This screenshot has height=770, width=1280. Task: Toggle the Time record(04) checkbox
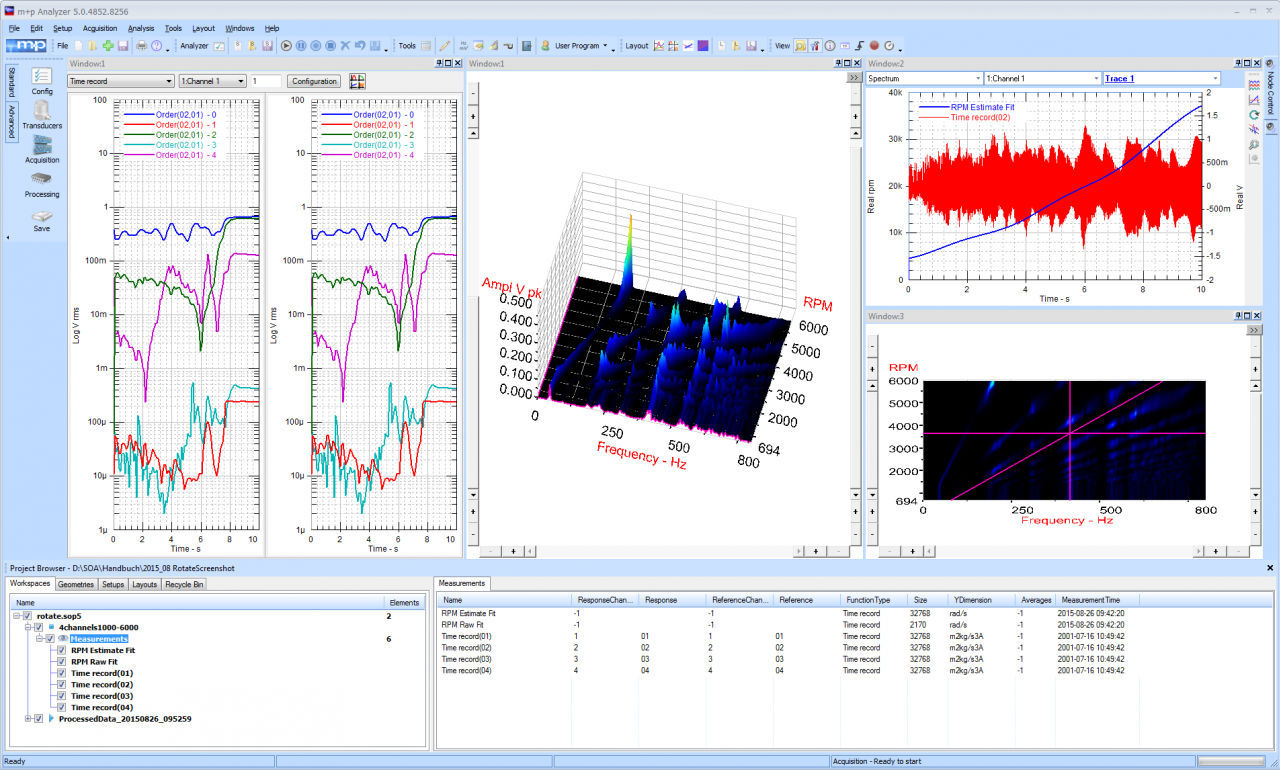tap(61, 707)
